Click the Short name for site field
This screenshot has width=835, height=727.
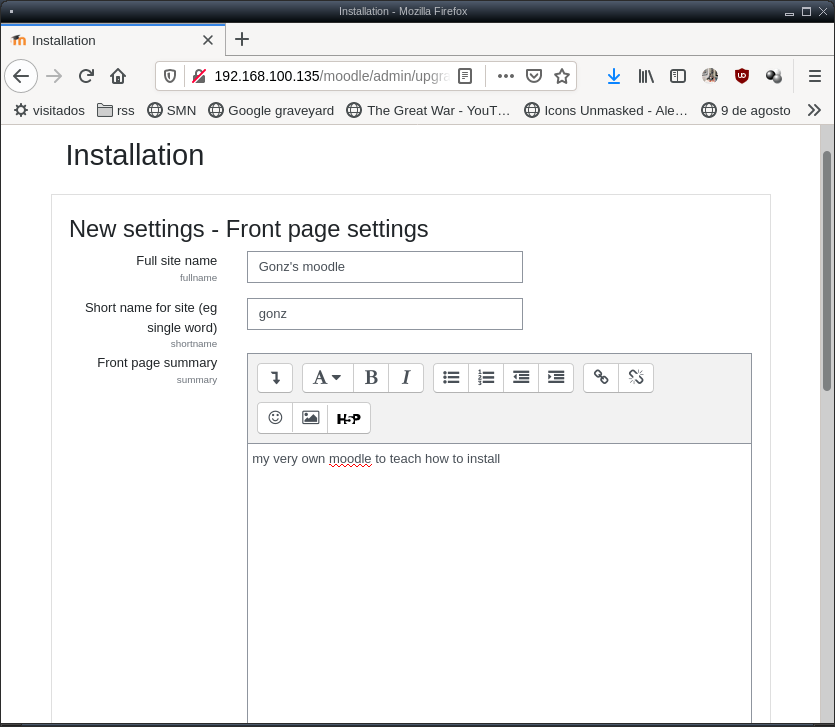pyautogui.click(x=384, y=314)
